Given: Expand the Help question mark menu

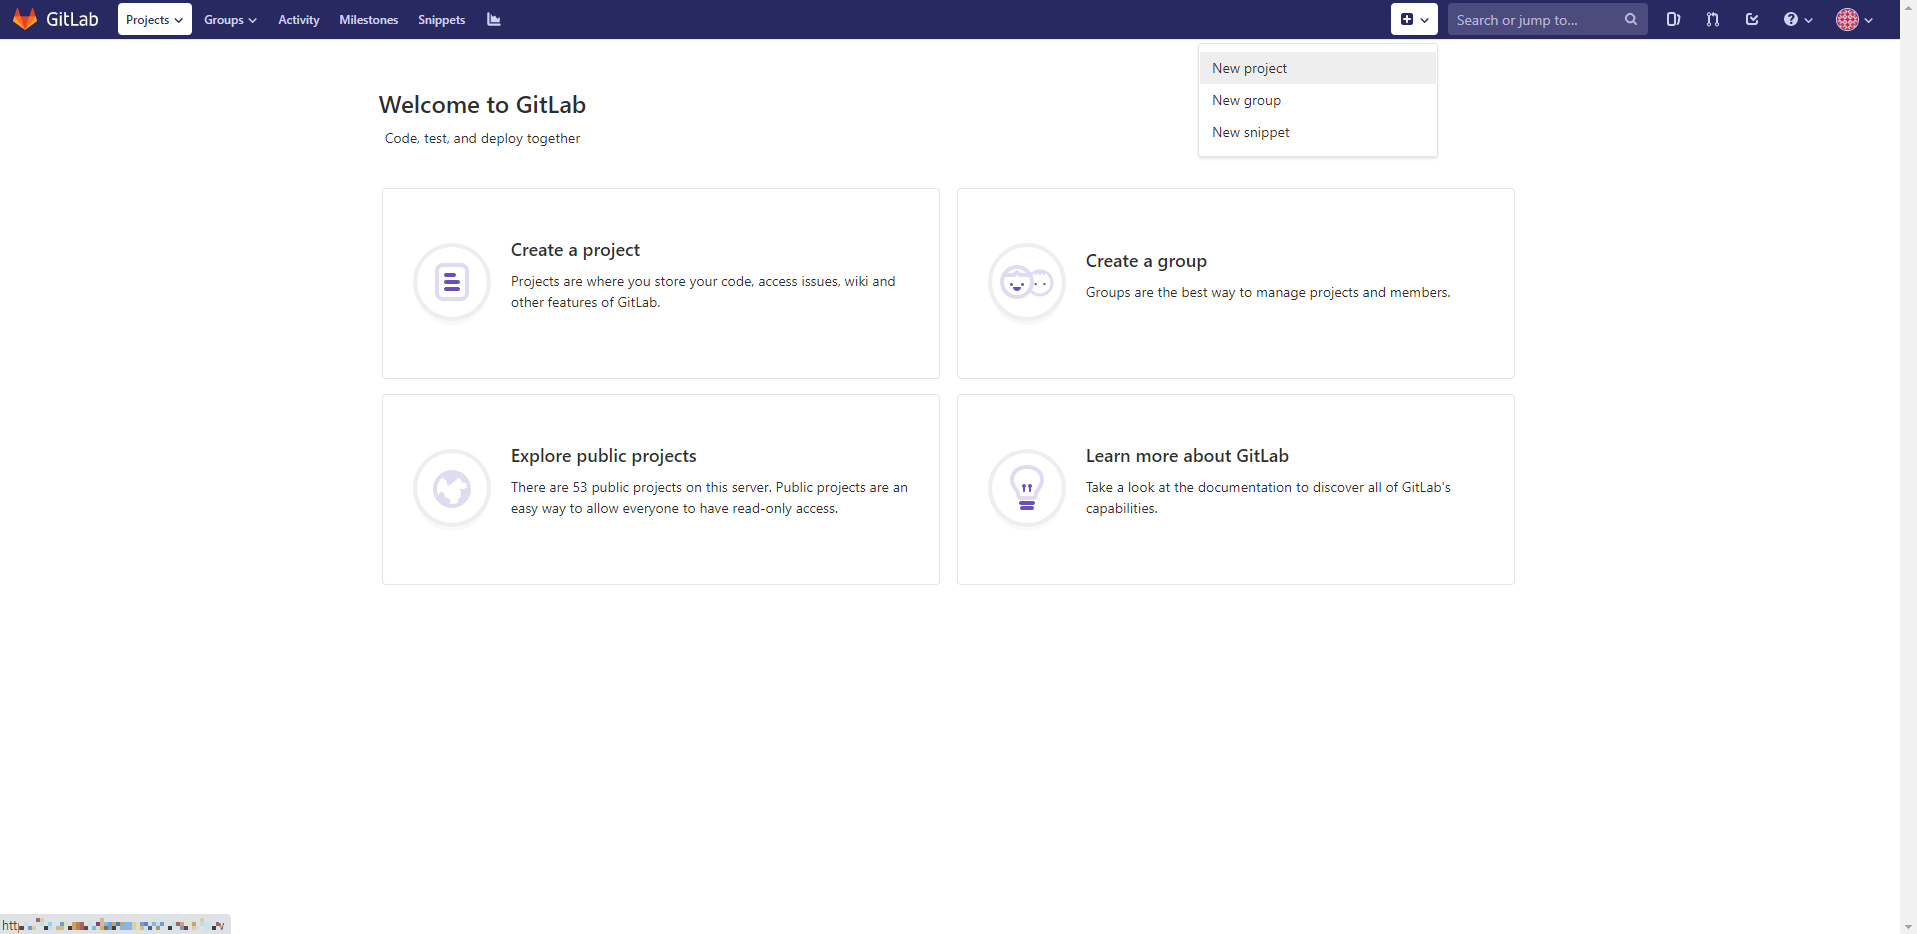Looking at the screenshot, I should 1798,19.
